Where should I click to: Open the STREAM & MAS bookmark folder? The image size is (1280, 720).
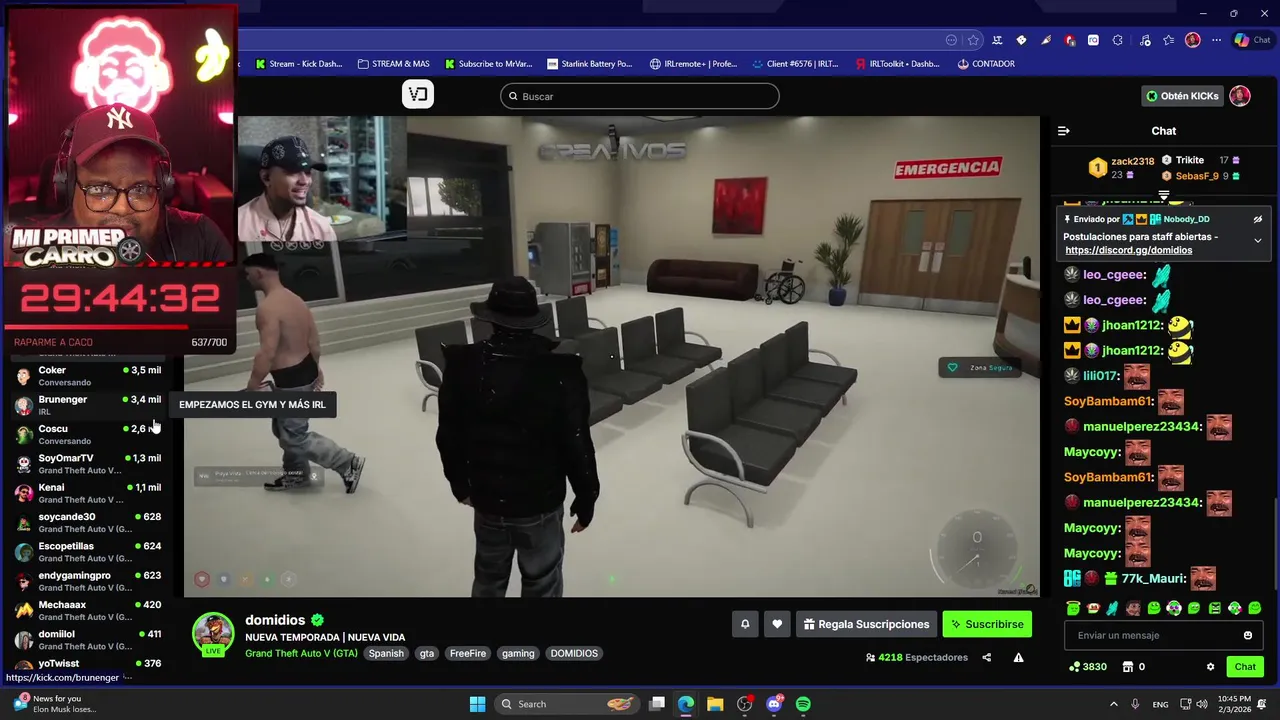point(393,64)
